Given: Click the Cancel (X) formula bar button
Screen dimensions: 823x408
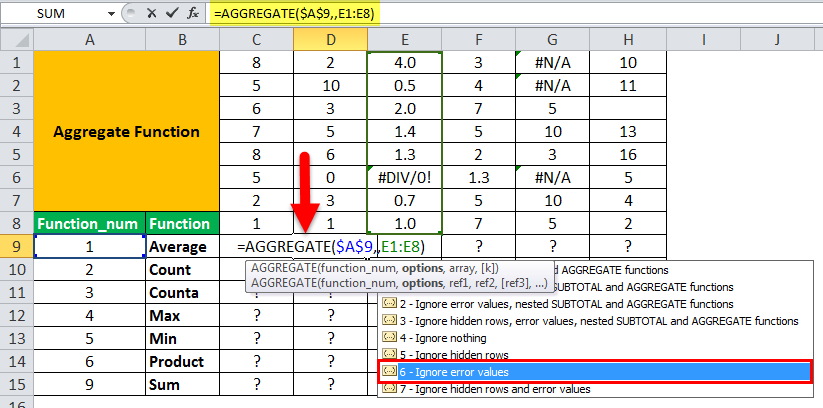Looking at the screenshot, I should click(x=152, y=14).
